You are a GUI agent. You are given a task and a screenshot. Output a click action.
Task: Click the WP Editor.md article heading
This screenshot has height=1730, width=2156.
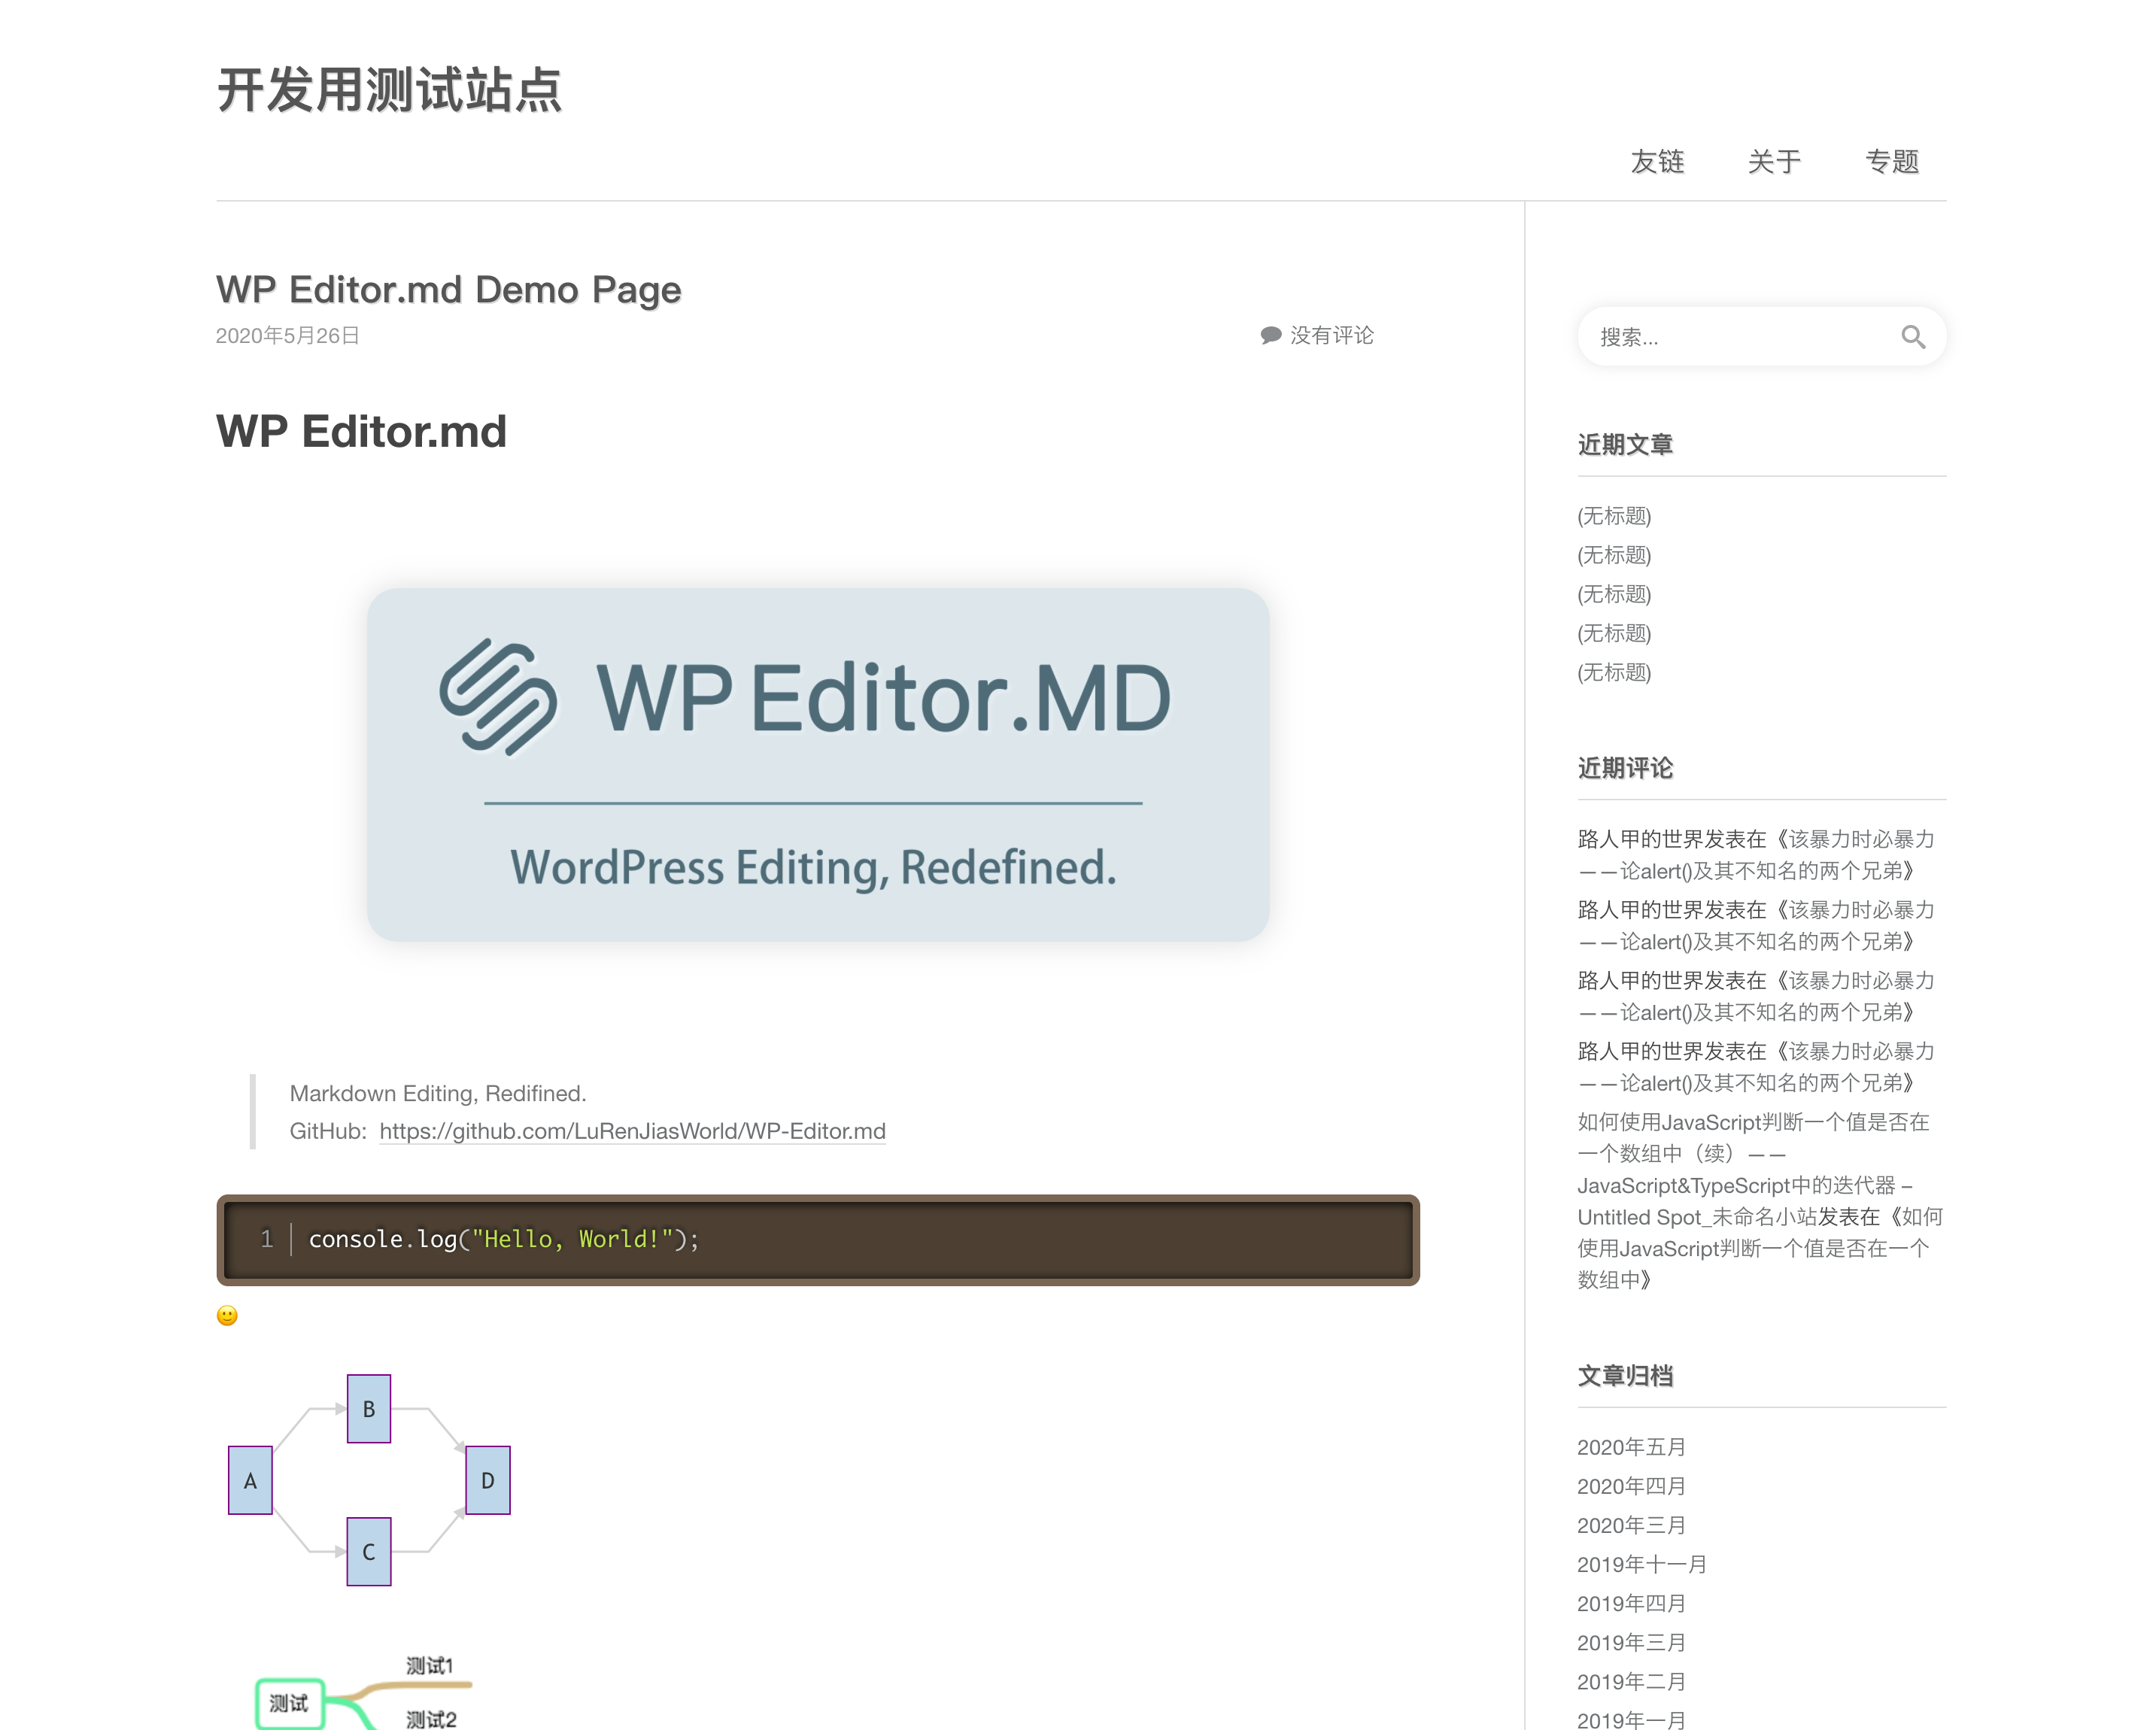click(x=361, y=432)
